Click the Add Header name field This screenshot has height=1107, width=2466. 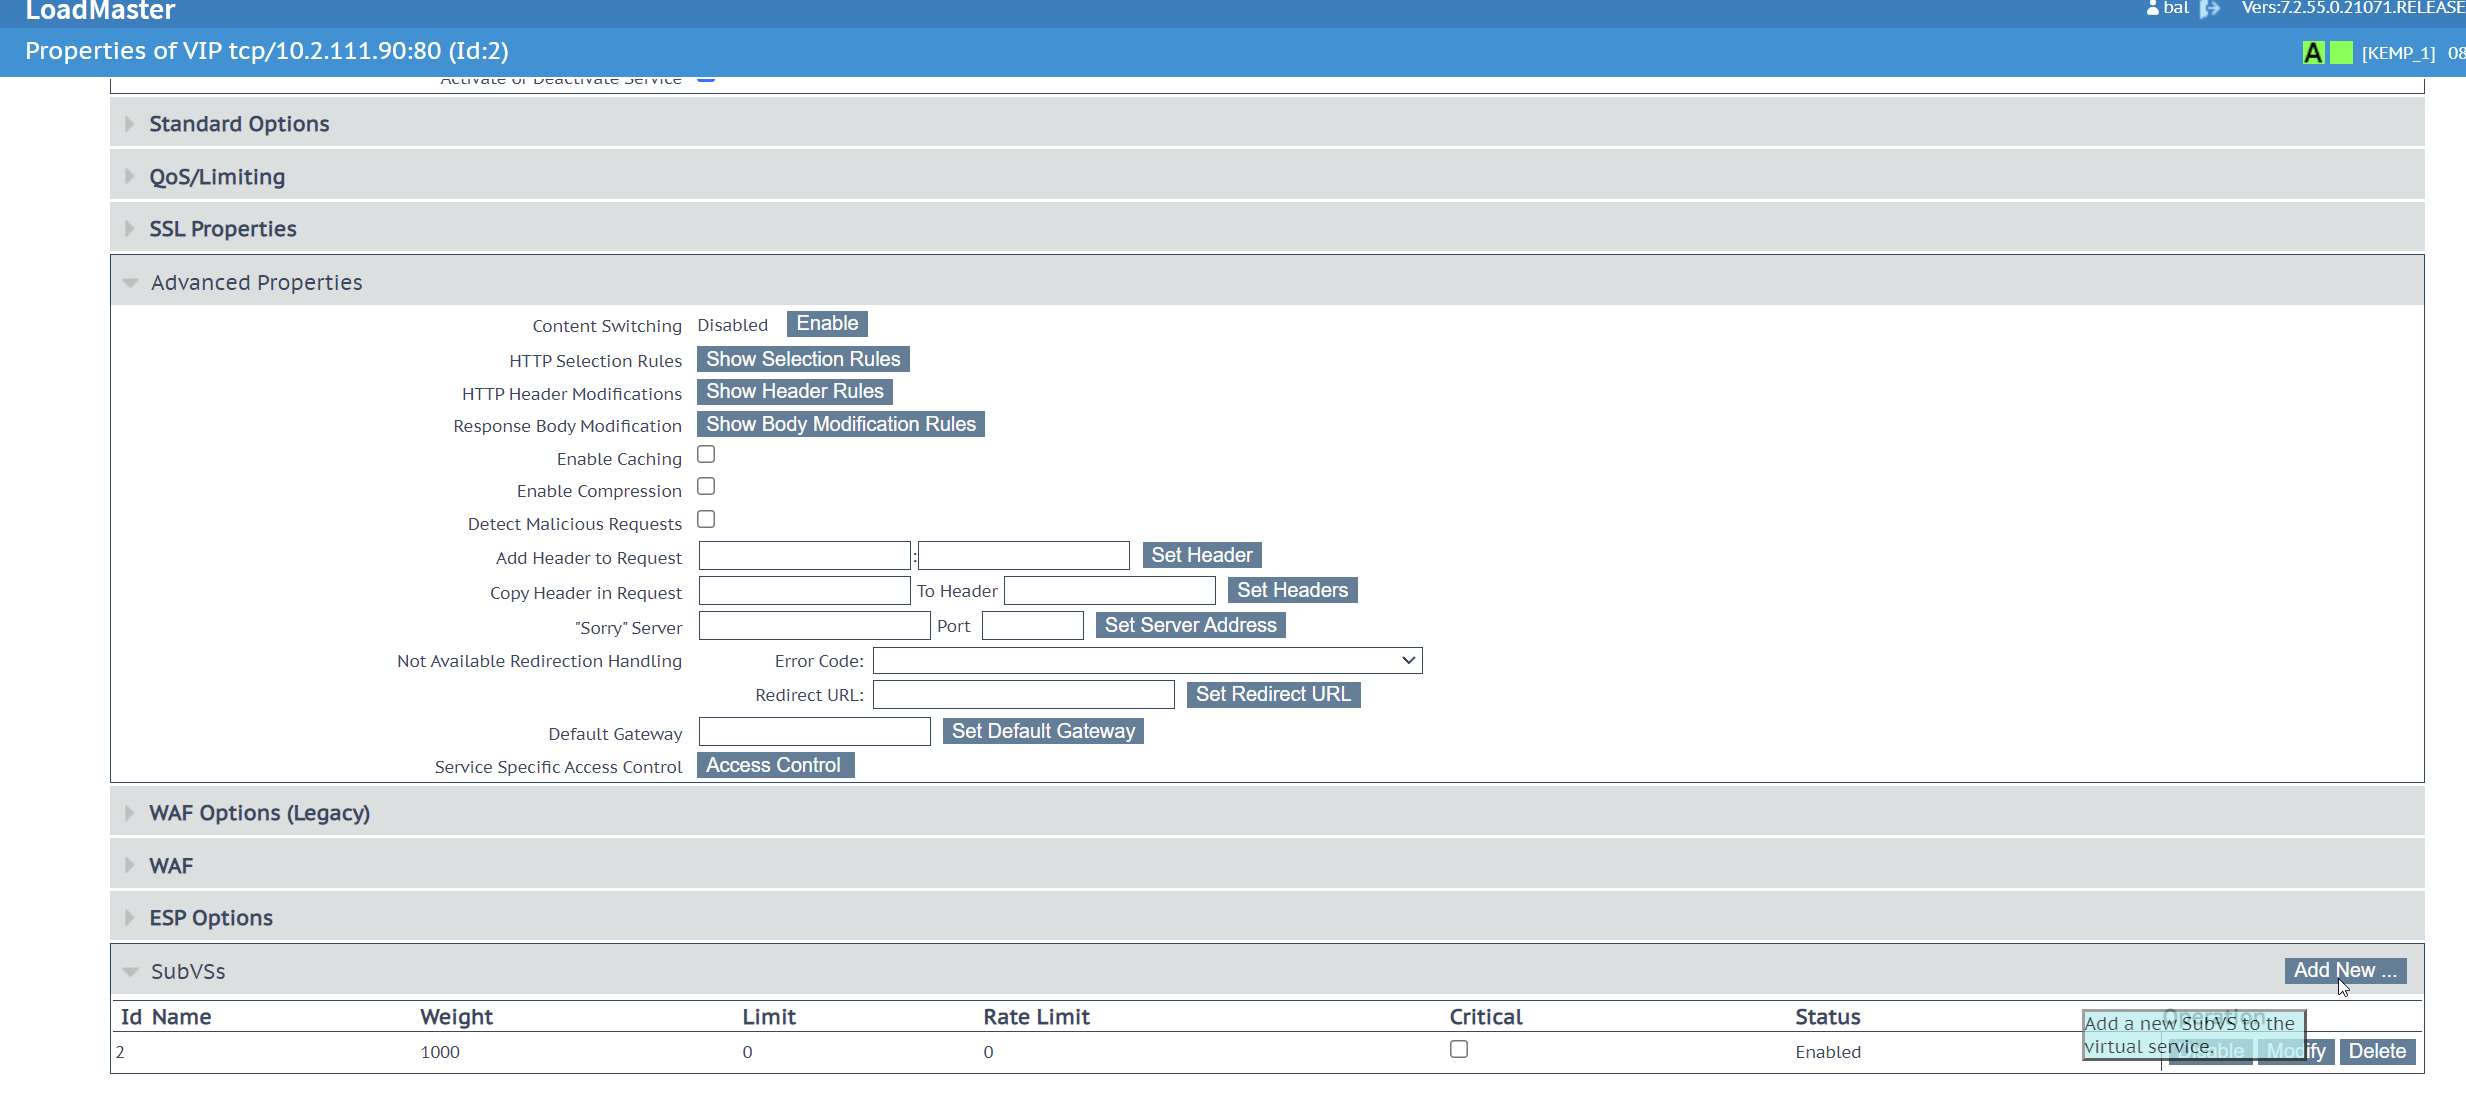click(x=804, y=555)
